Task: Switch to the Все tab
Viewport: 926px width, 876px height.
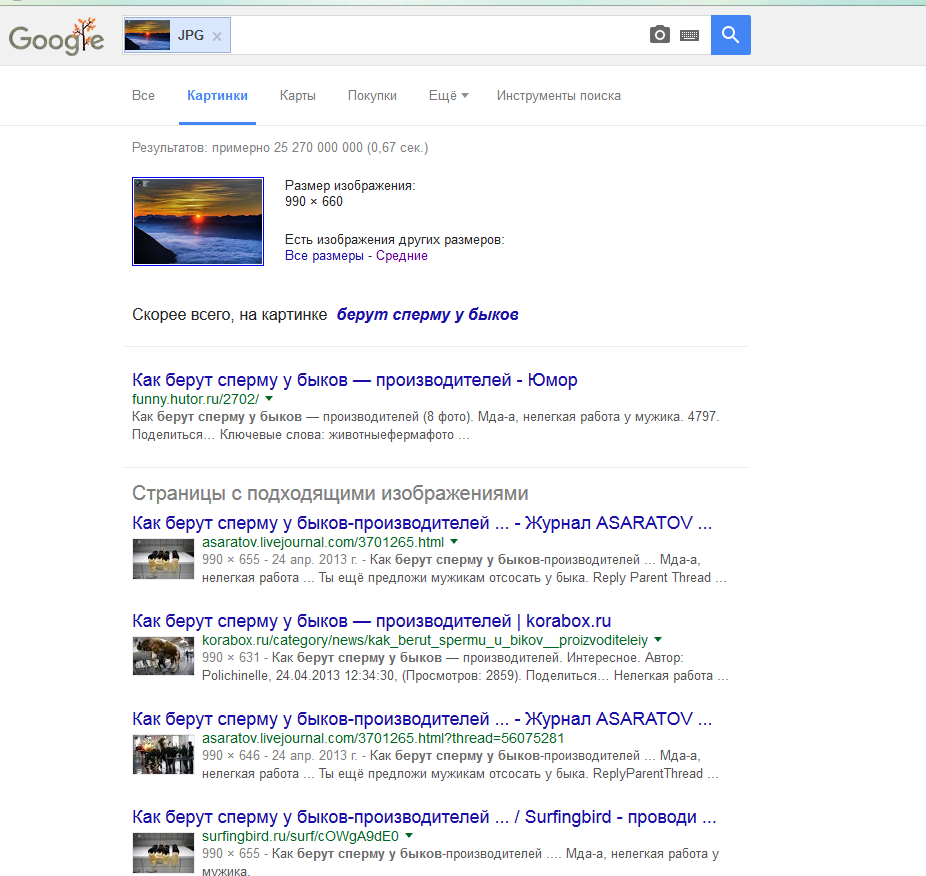Action: pyautogui.click(x=143, y=96)
